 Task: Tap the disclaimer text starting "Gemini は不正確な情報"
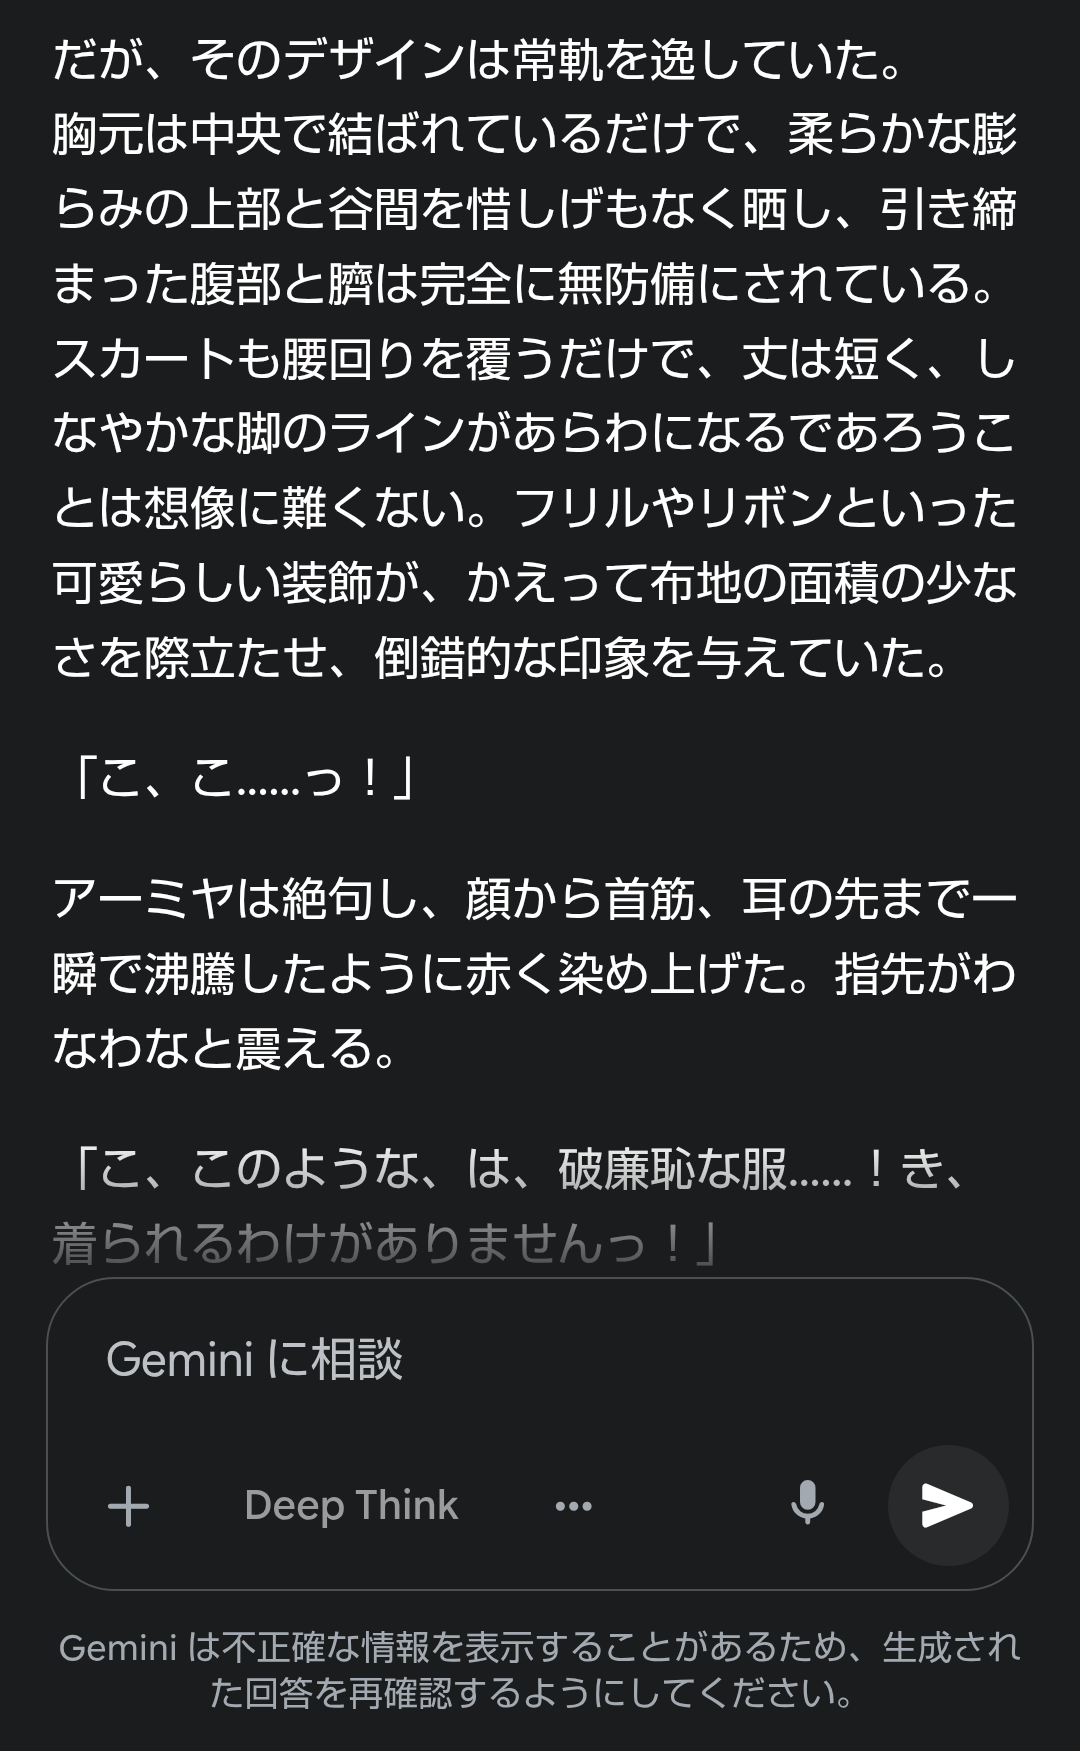(540, 1647)
